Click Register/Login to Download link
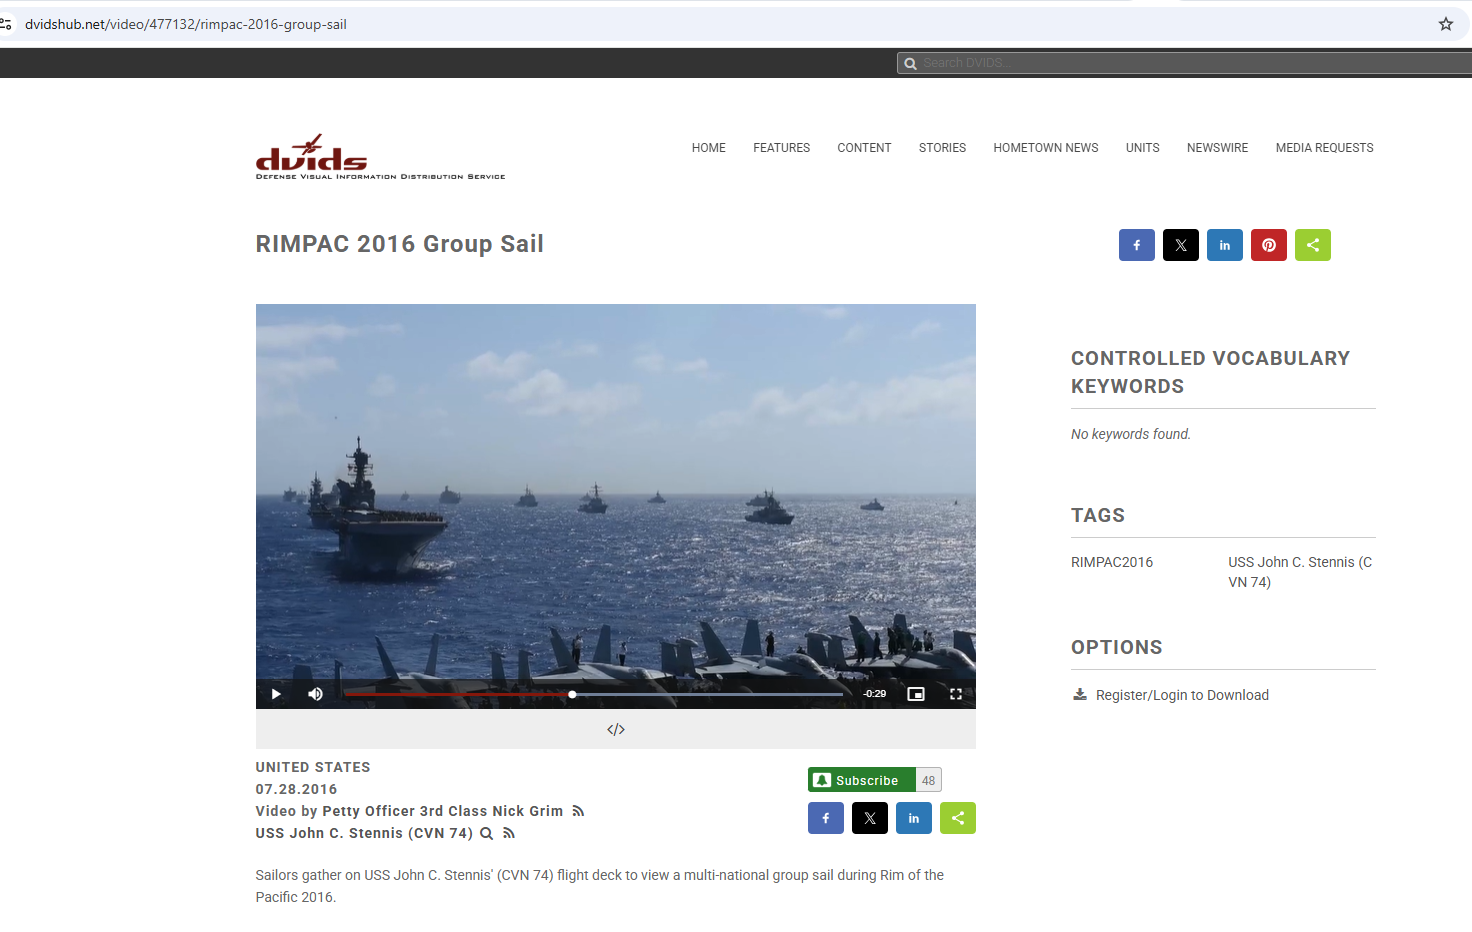 [1181, 695]
